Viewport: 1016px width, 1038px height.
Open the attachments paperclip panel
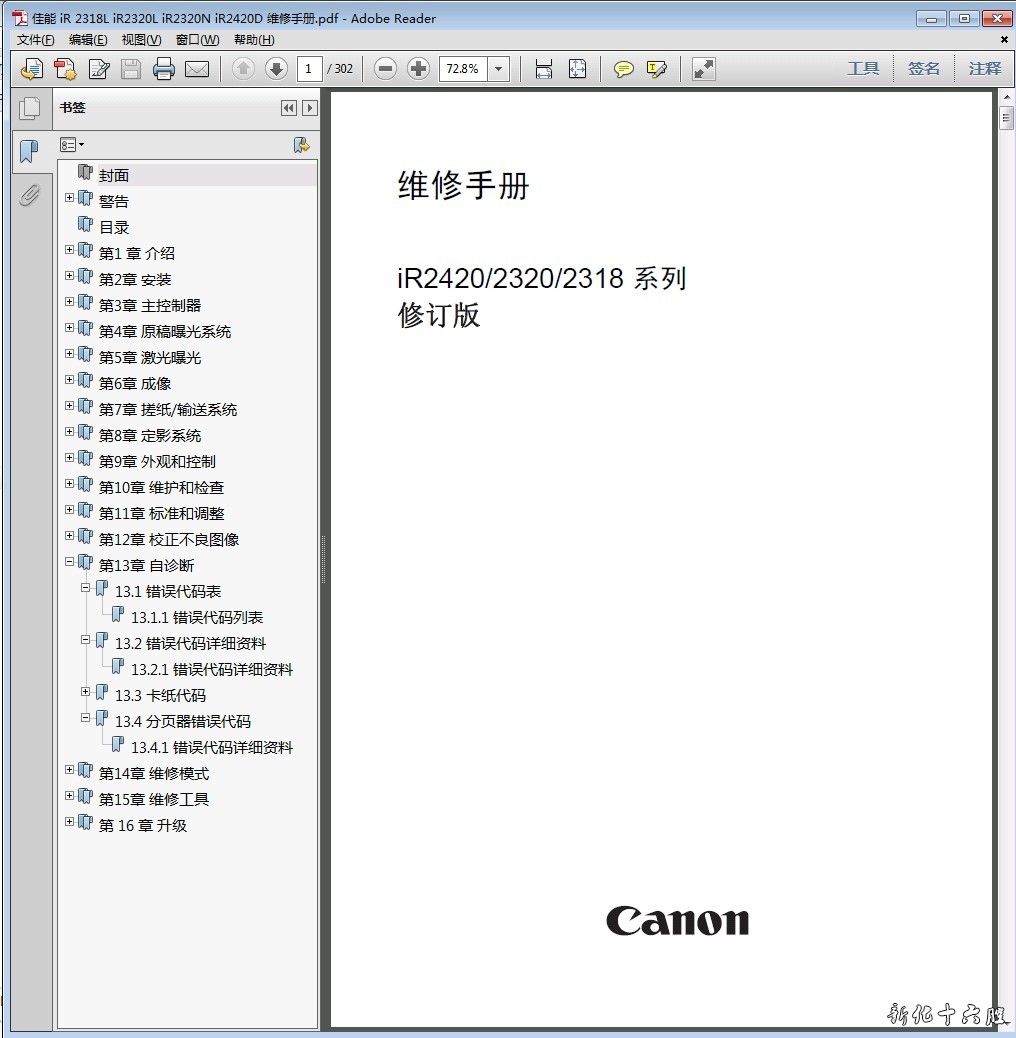pyautogui.click(x=30, y=195)
